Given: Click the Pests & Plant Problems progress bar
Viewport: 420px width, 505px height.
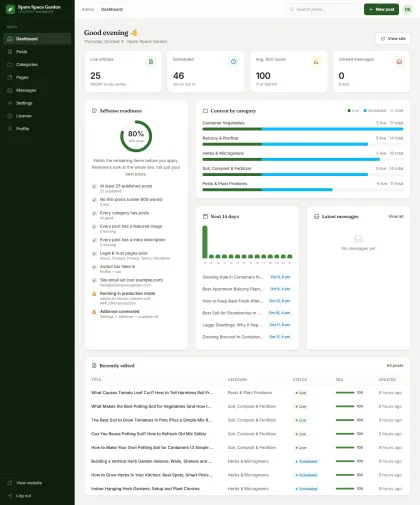Looking at the screenshot, I should tap(303, 190).
